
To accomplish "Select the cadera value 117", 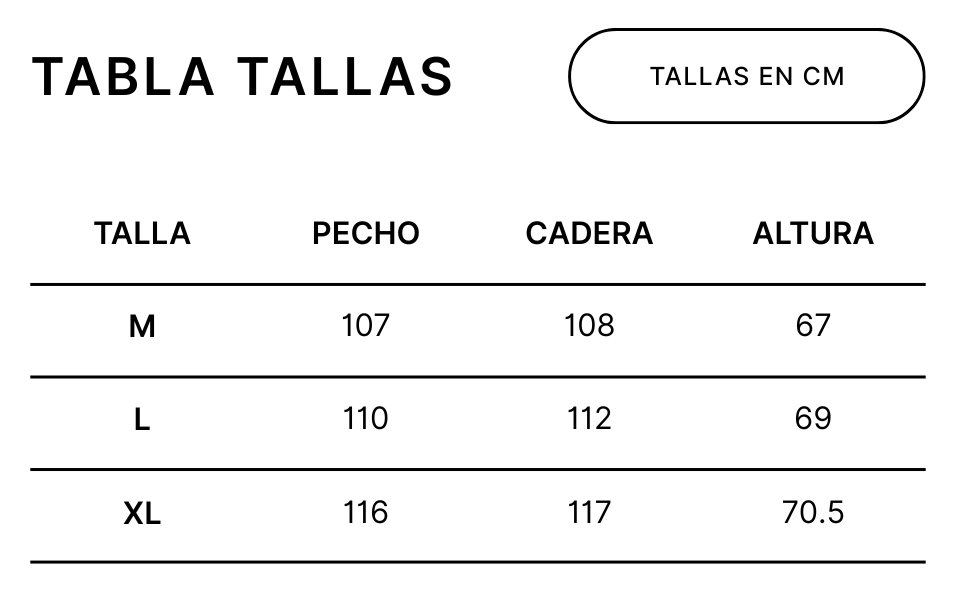I will pyautogui.click(x=589, y=513).
